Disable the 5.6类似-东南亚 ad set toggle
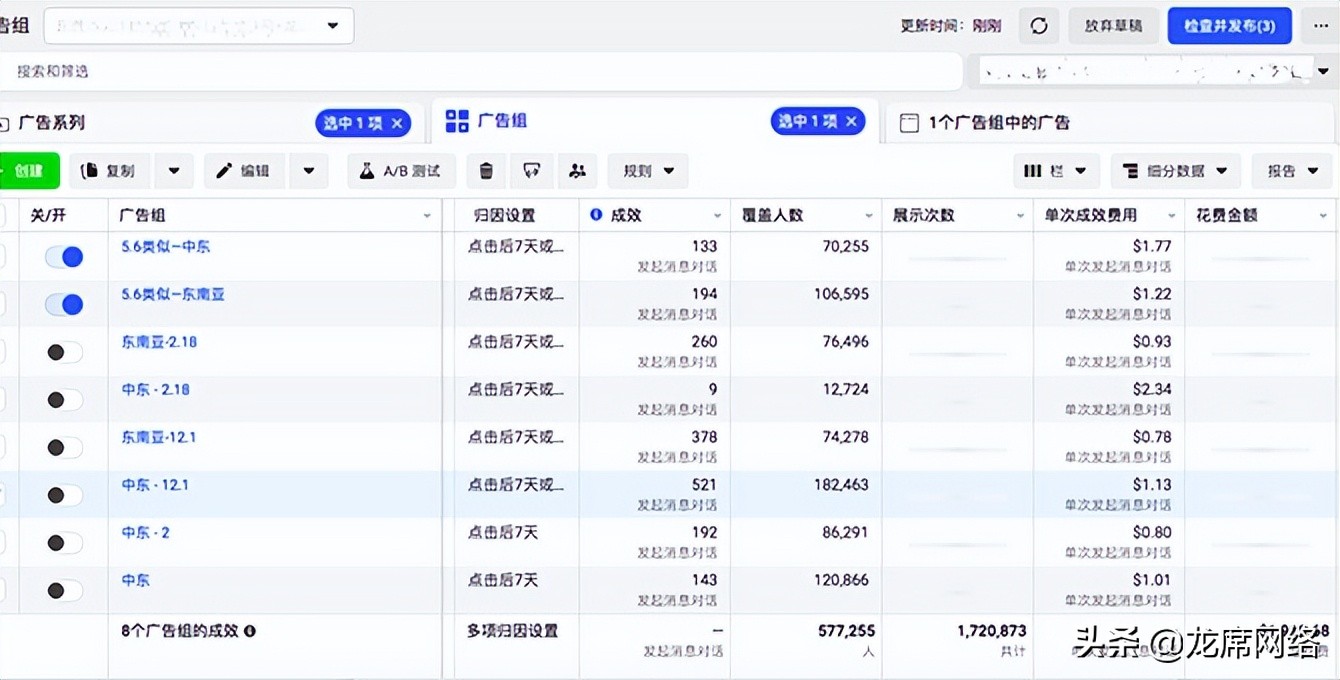1340x680 pixels. (x=64, y=304)
